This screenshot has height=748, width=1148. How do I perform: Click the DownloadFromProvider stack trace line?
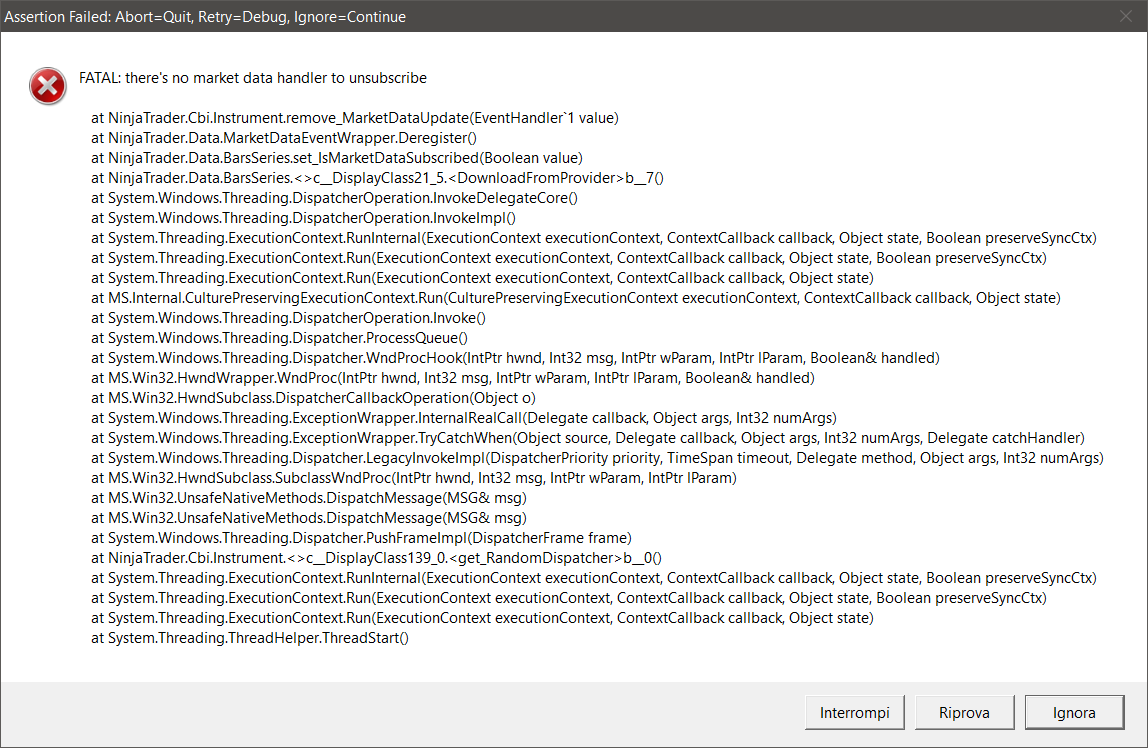pyautogui.click(x=378, y=178)
